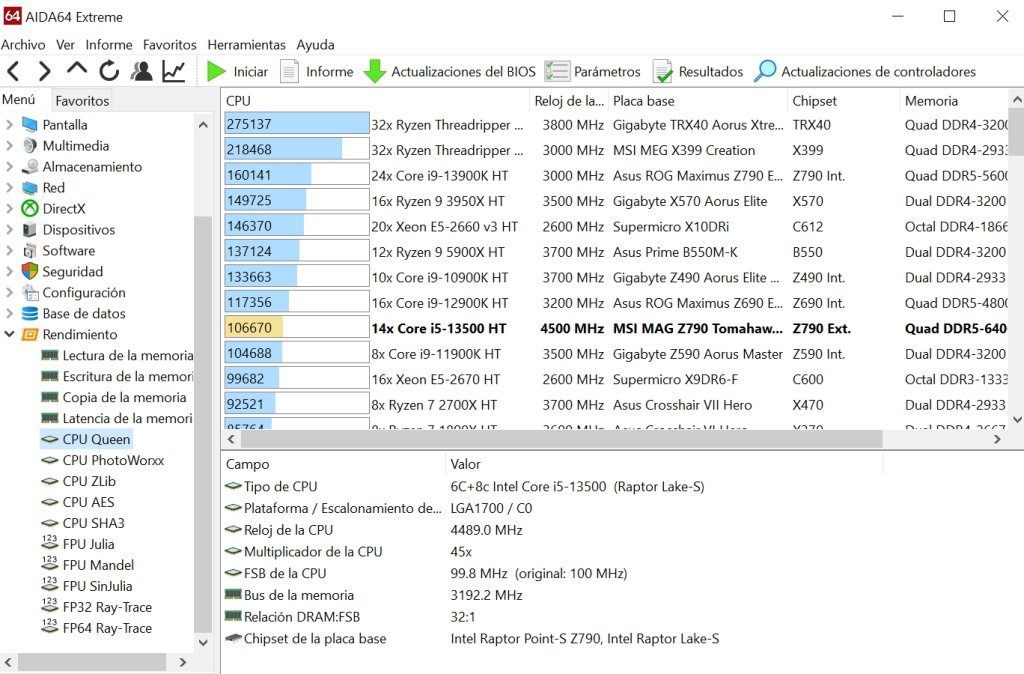This screenshot has height=674, width=1024.
Task: Select the 14x Core i5-13500 HT row
Action: click(616, 328)
